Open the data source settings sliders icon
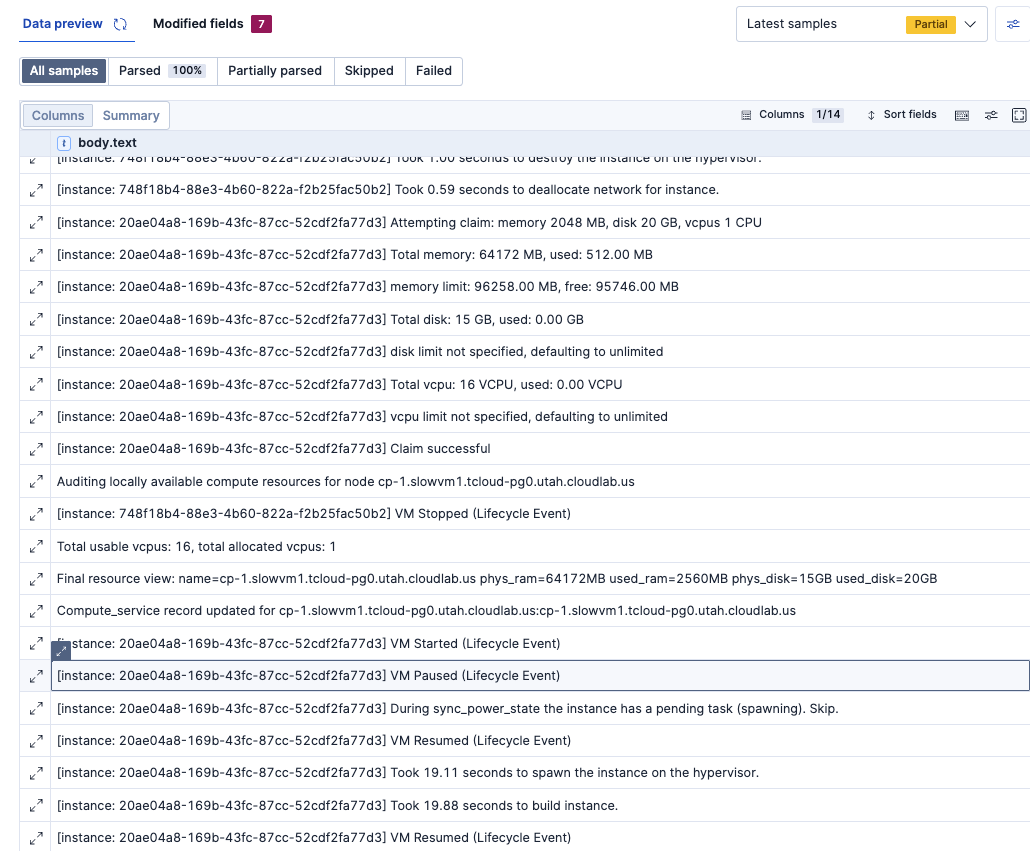 (1013, 24)
